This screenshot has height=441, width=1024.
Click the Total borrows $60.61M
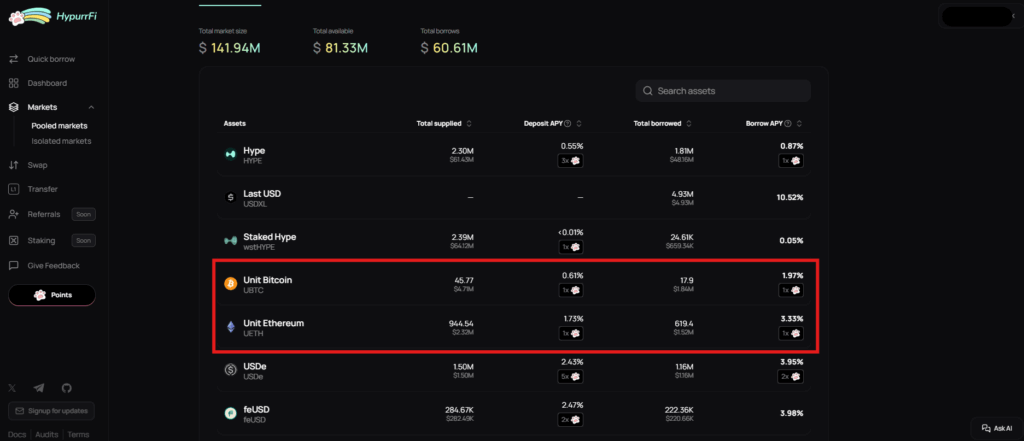(x=449, y=48)
